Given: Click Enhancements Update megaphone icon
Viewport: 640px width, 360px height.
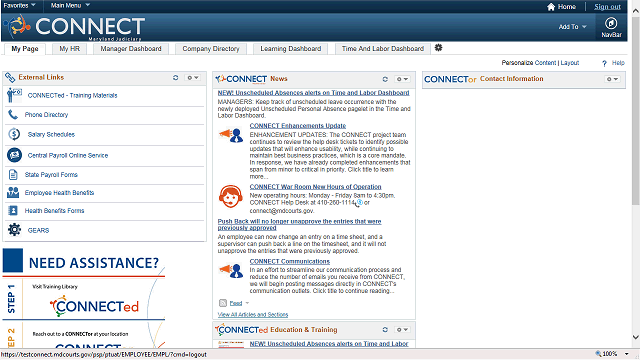Looking at the screenshot, I should (231, 135).
